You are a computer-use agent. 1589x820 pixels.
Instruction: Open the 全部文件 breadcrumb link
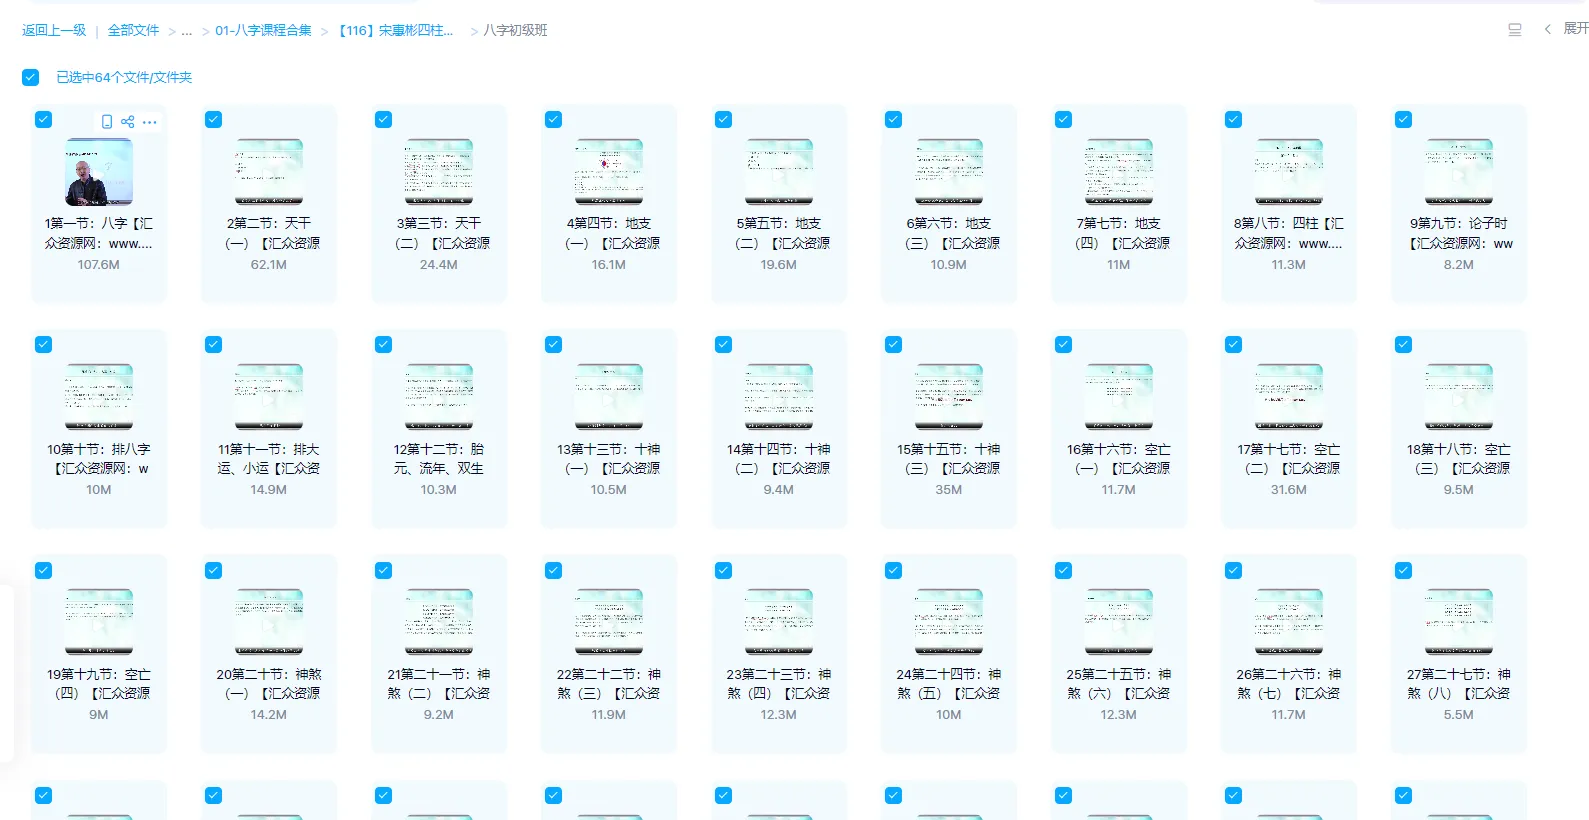pos(133,31)
